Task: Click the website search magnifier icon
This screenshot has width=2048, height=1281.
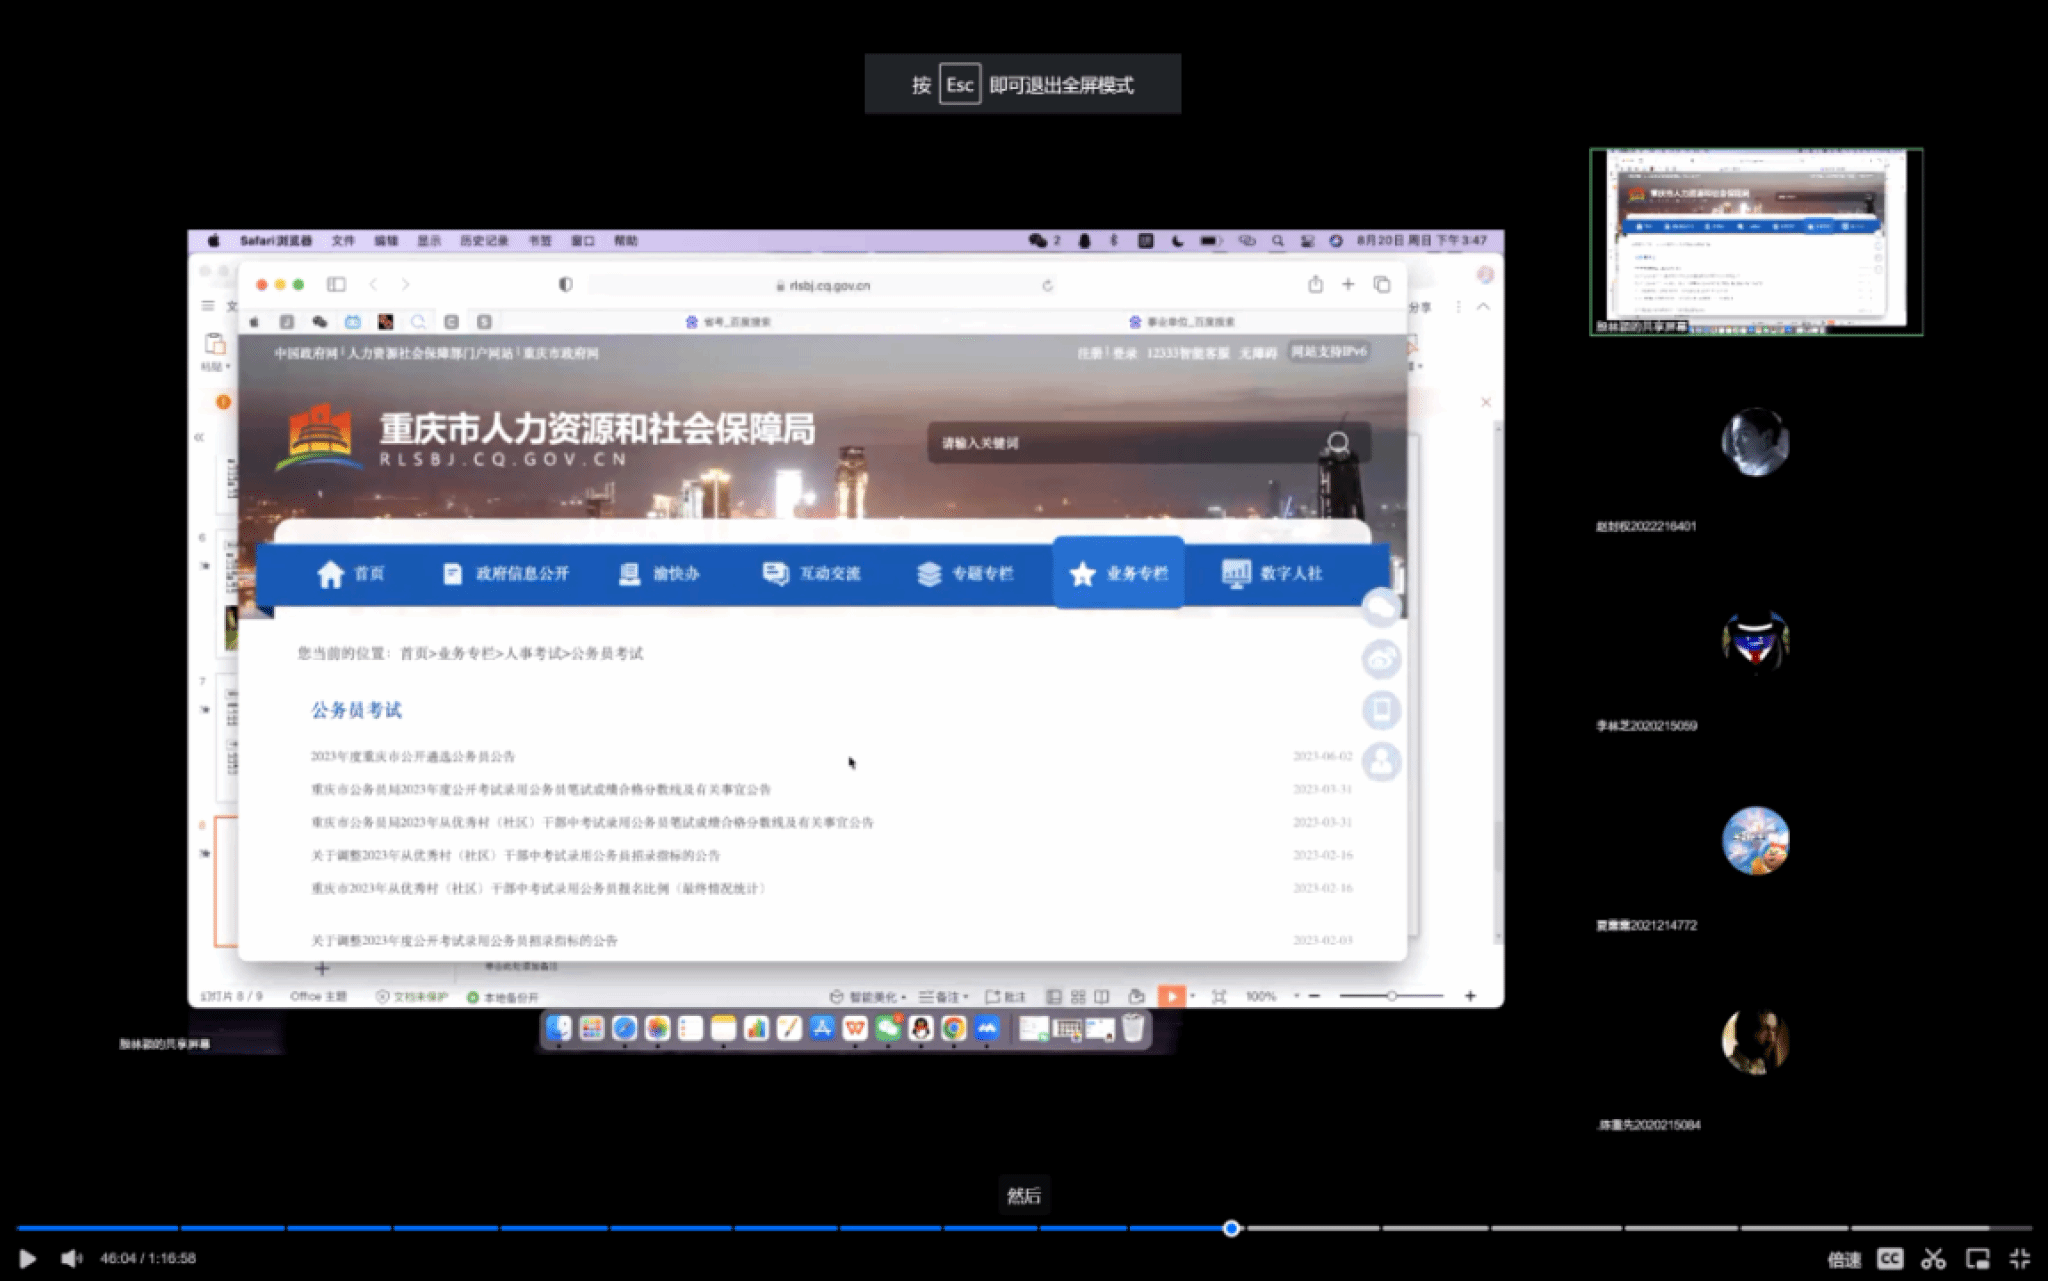Action: (1337, 442)
